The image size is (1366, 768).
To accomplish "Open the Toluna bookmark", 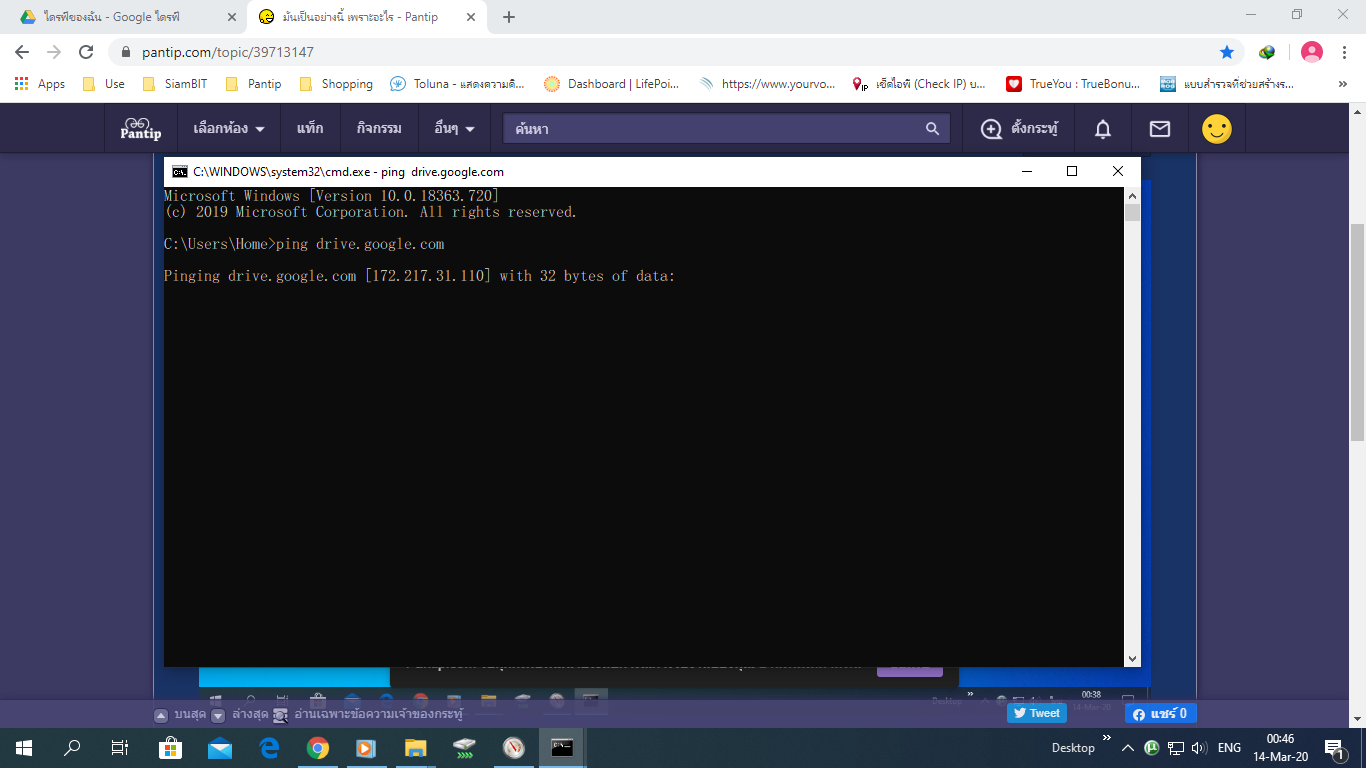I will point(457,84).
